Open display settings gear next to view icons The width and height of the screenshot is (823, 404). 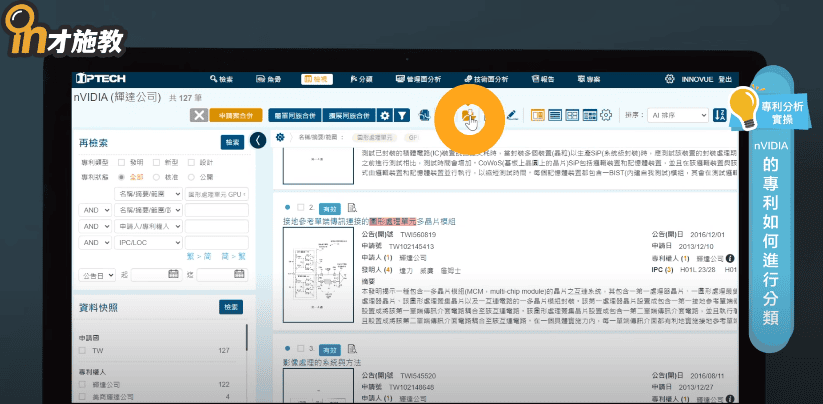(x=606, y=116)
